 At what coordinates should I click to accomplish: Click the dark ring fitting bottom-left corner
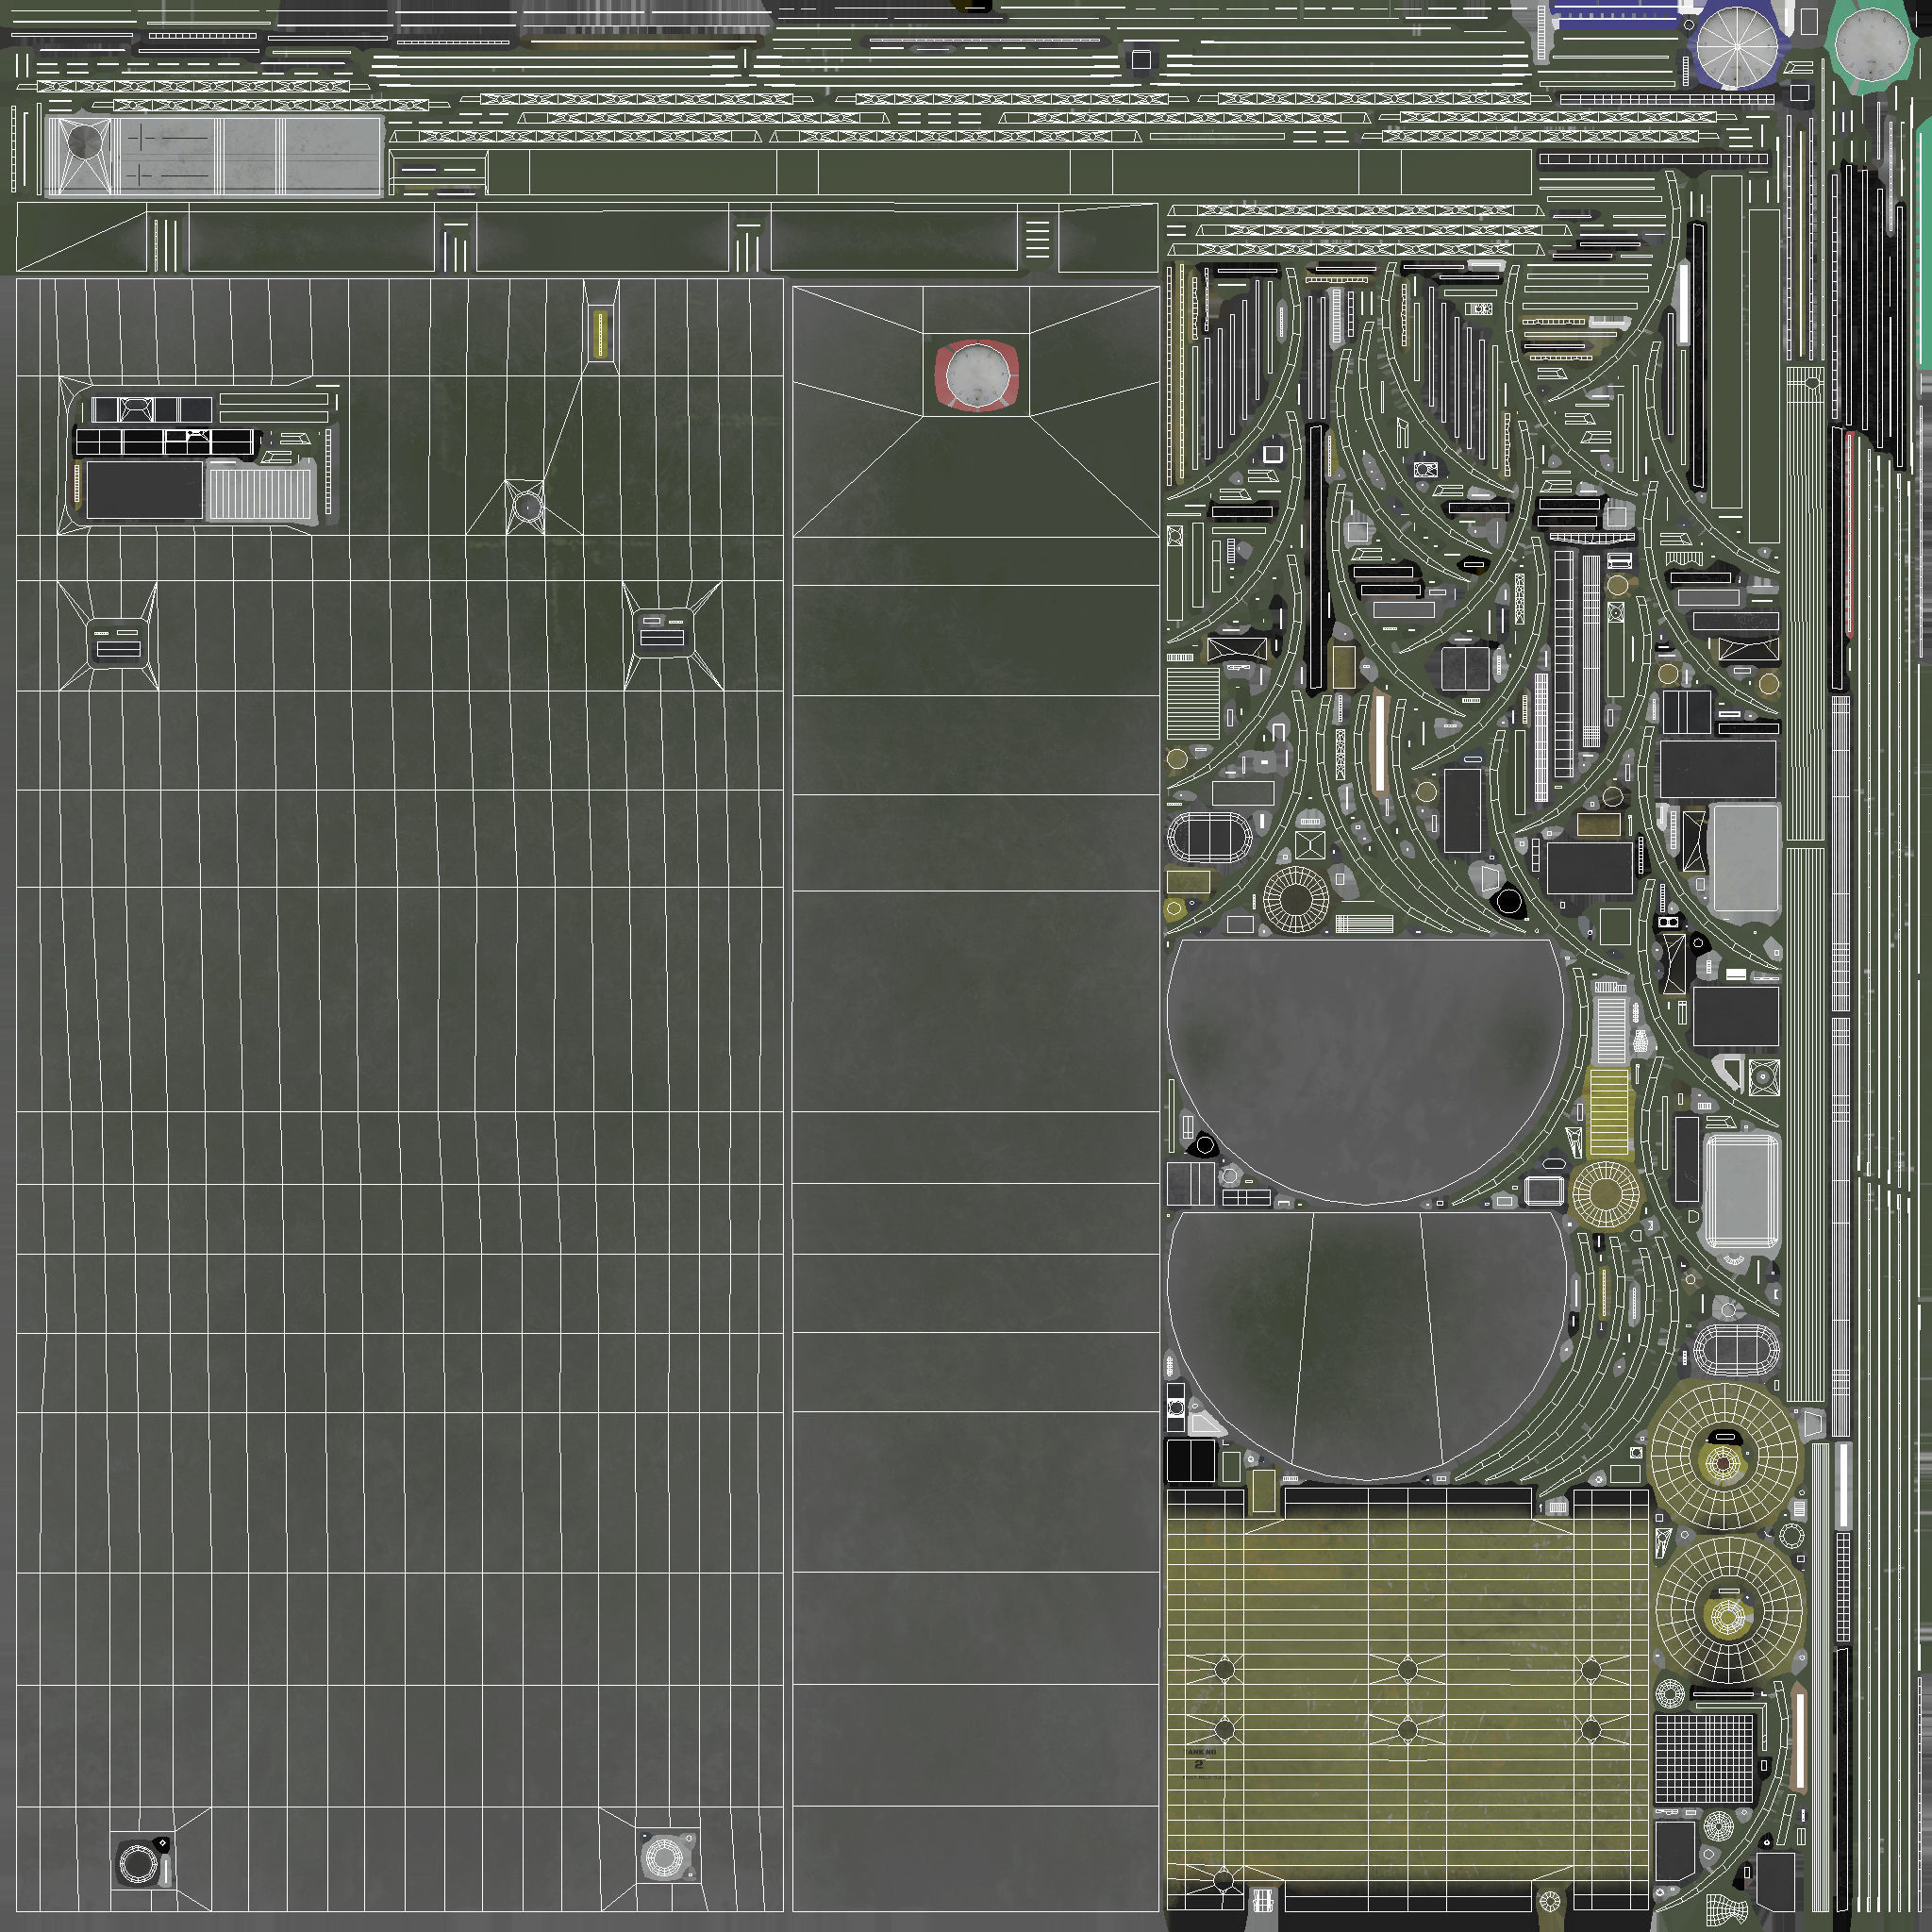(x=139, y=1862)
